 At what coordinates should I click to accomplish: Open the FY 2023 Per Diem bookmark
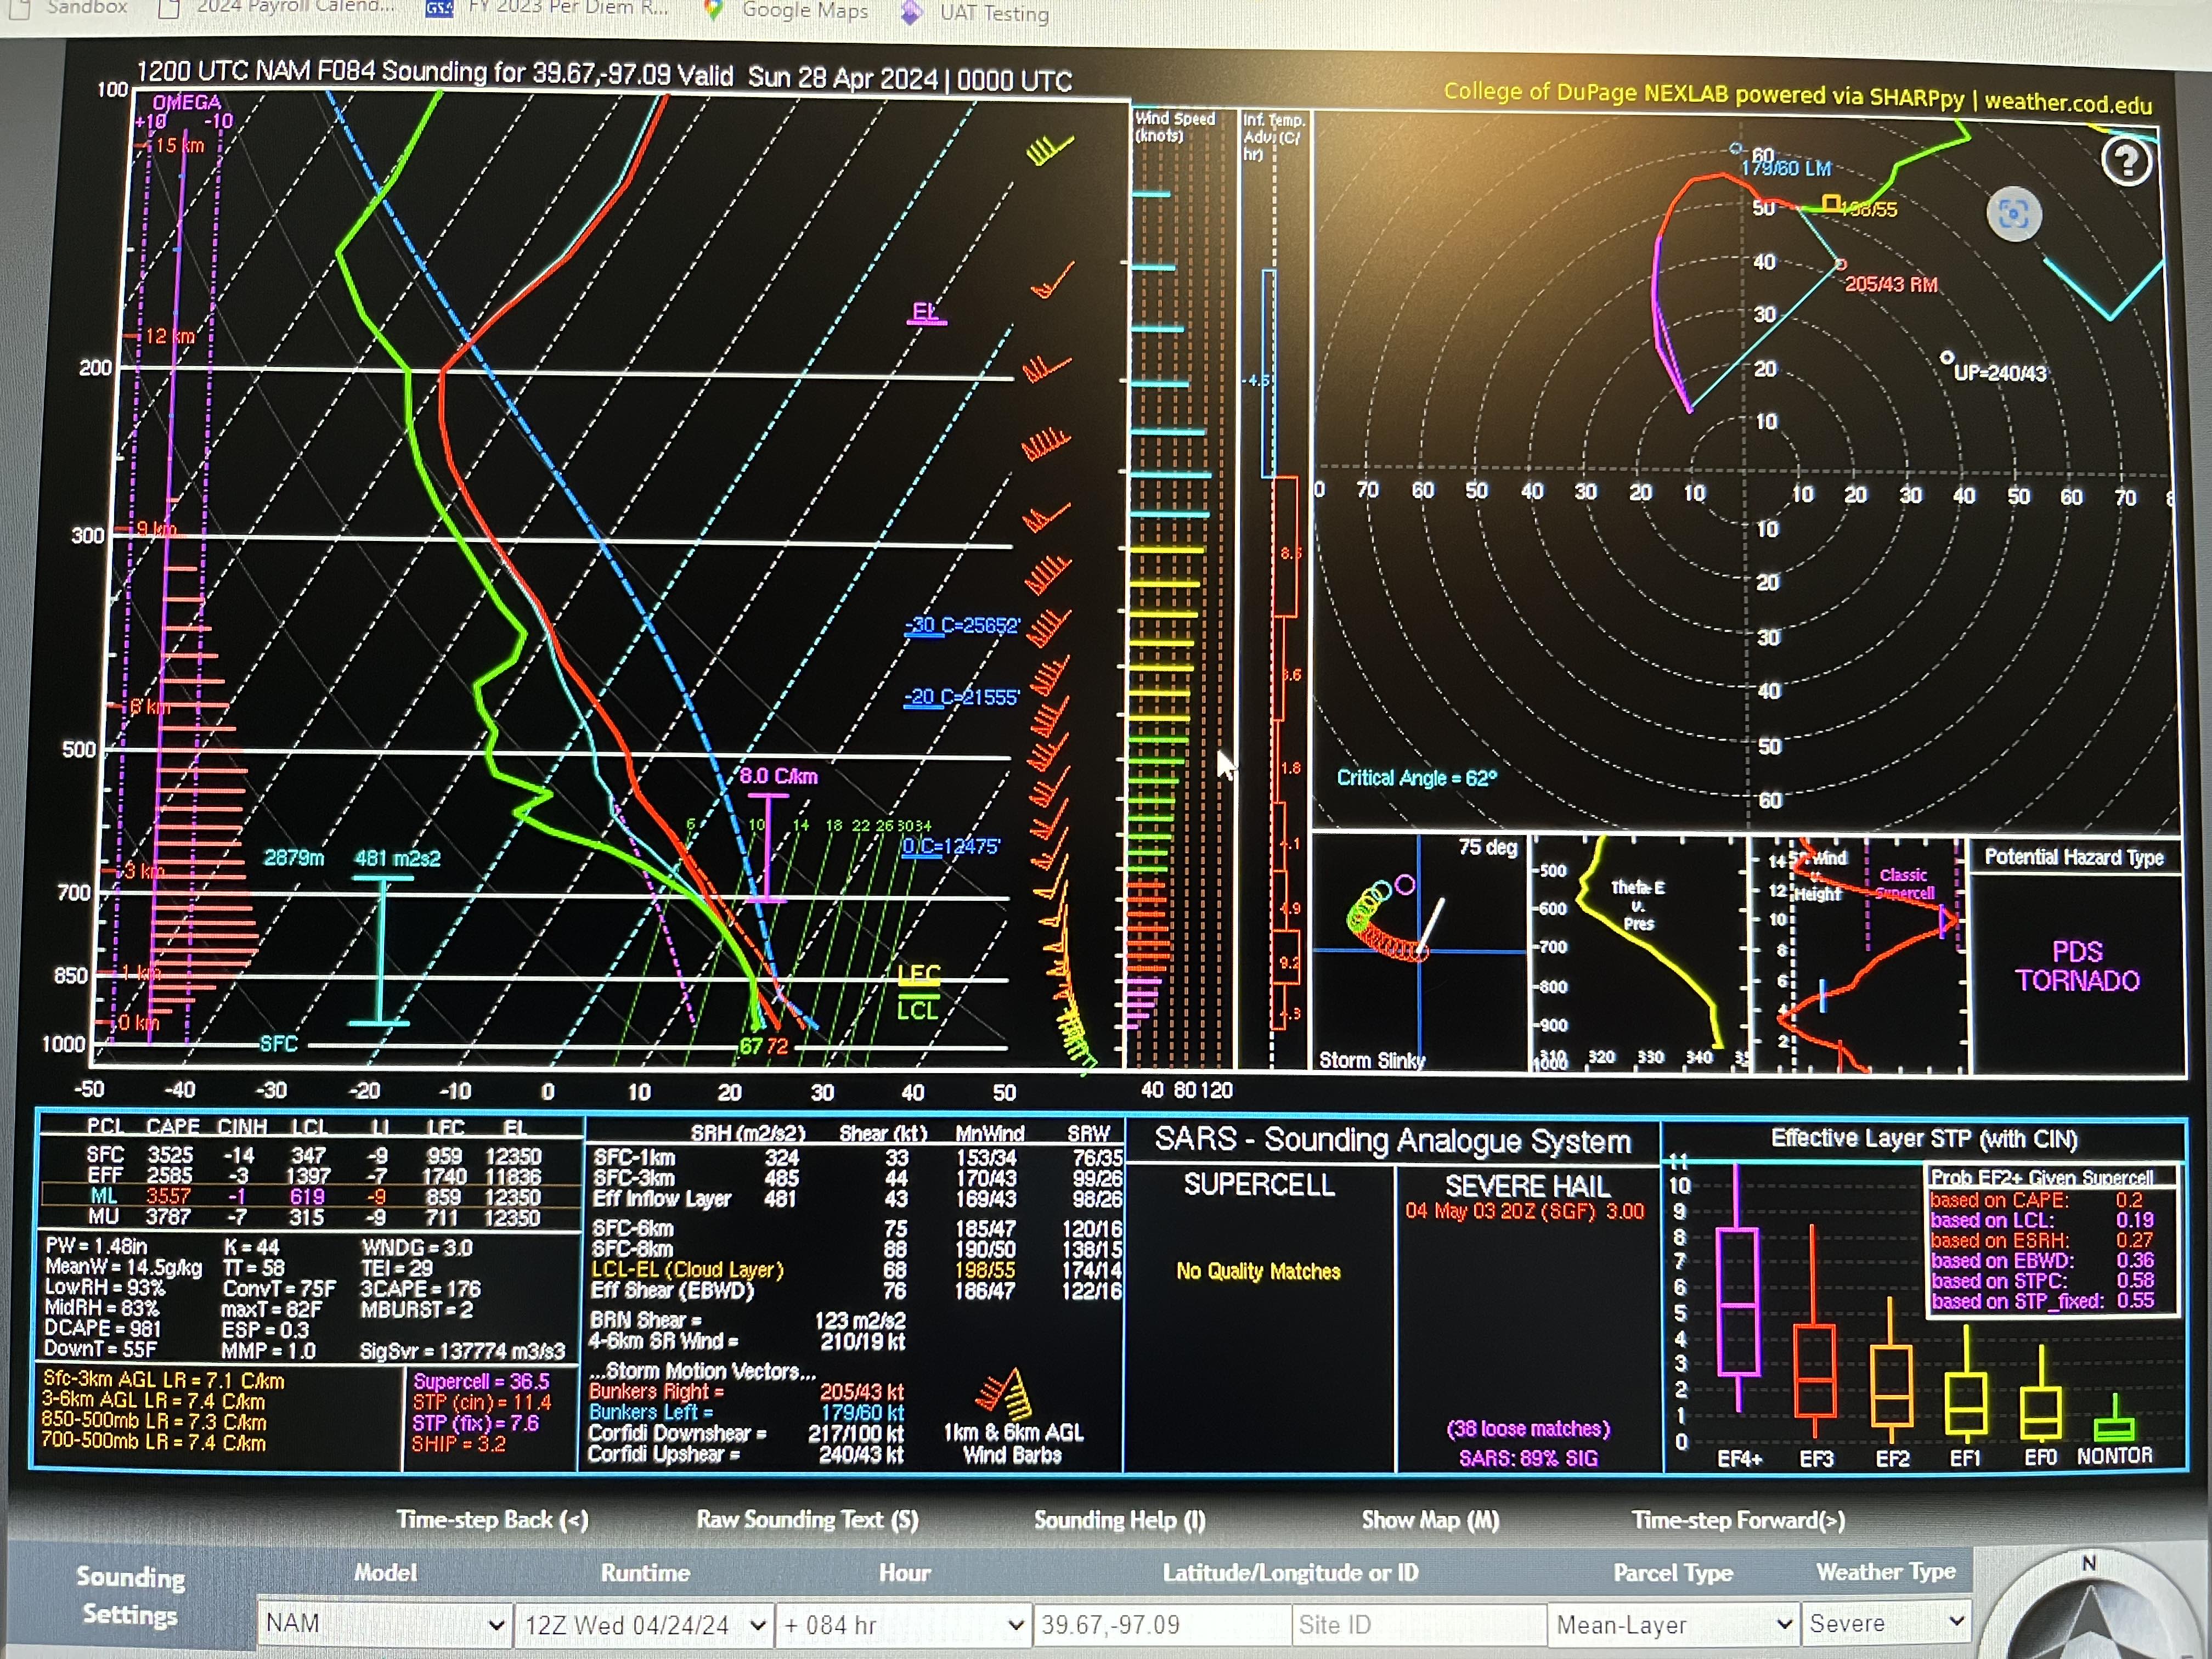pos(548,8)
